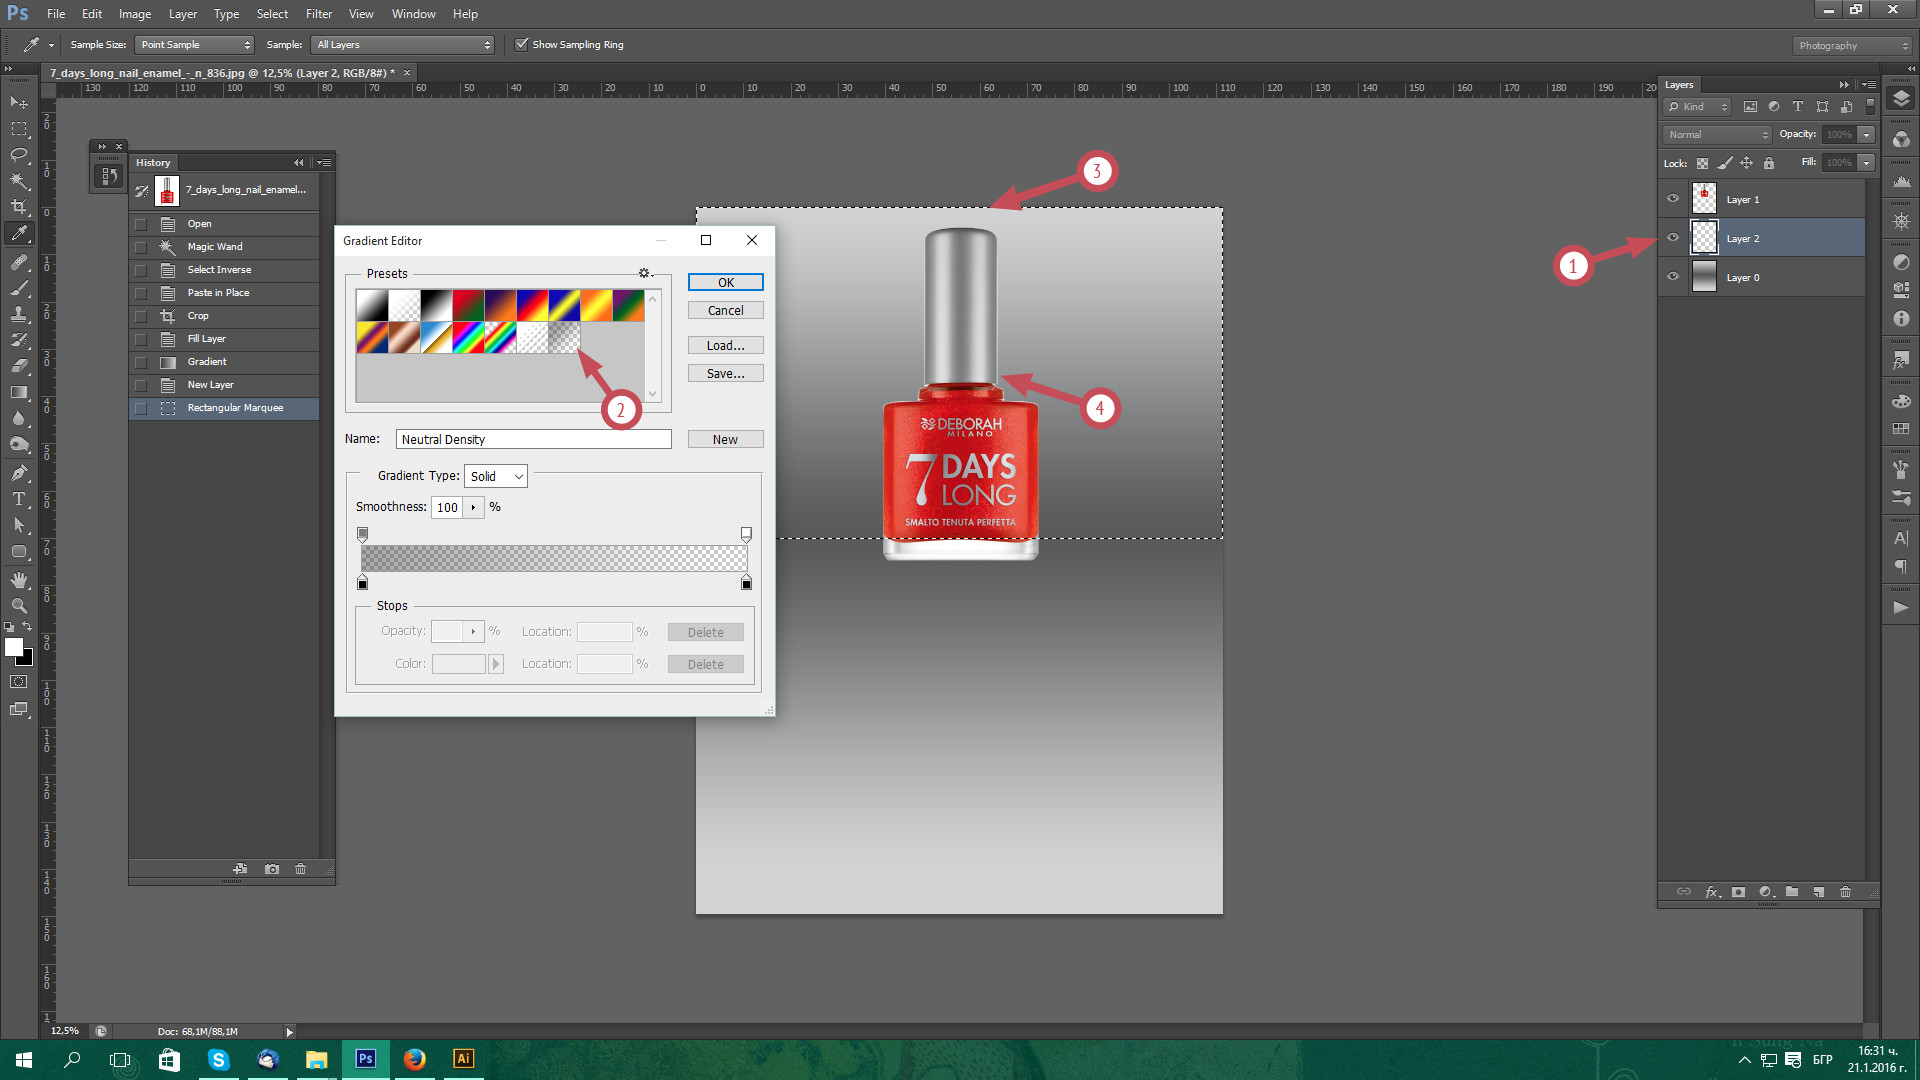Viewport: 1920px width, 1080px height.
Task: Click the delete state trash icon in History panel
Action: pyautogui.click(x=300, y=869)
